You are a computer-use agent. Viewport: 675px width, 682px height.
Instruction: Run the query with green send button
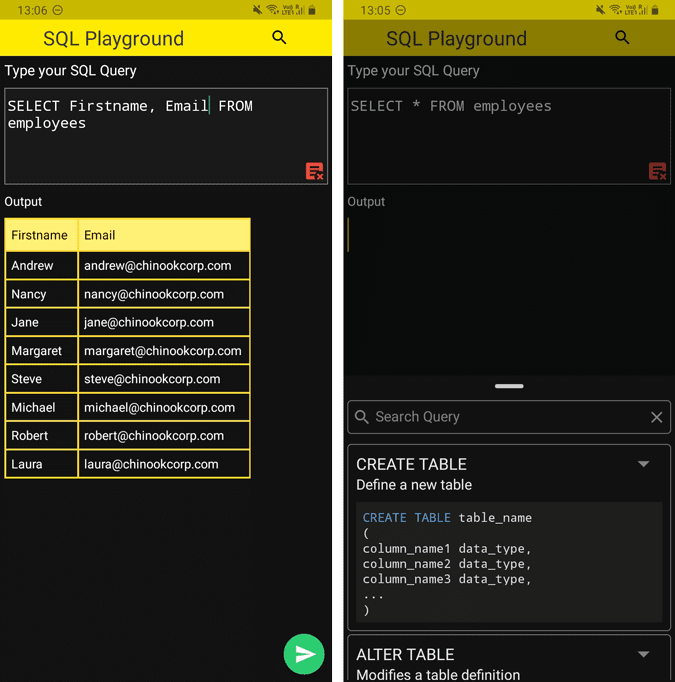click(304, 654)
